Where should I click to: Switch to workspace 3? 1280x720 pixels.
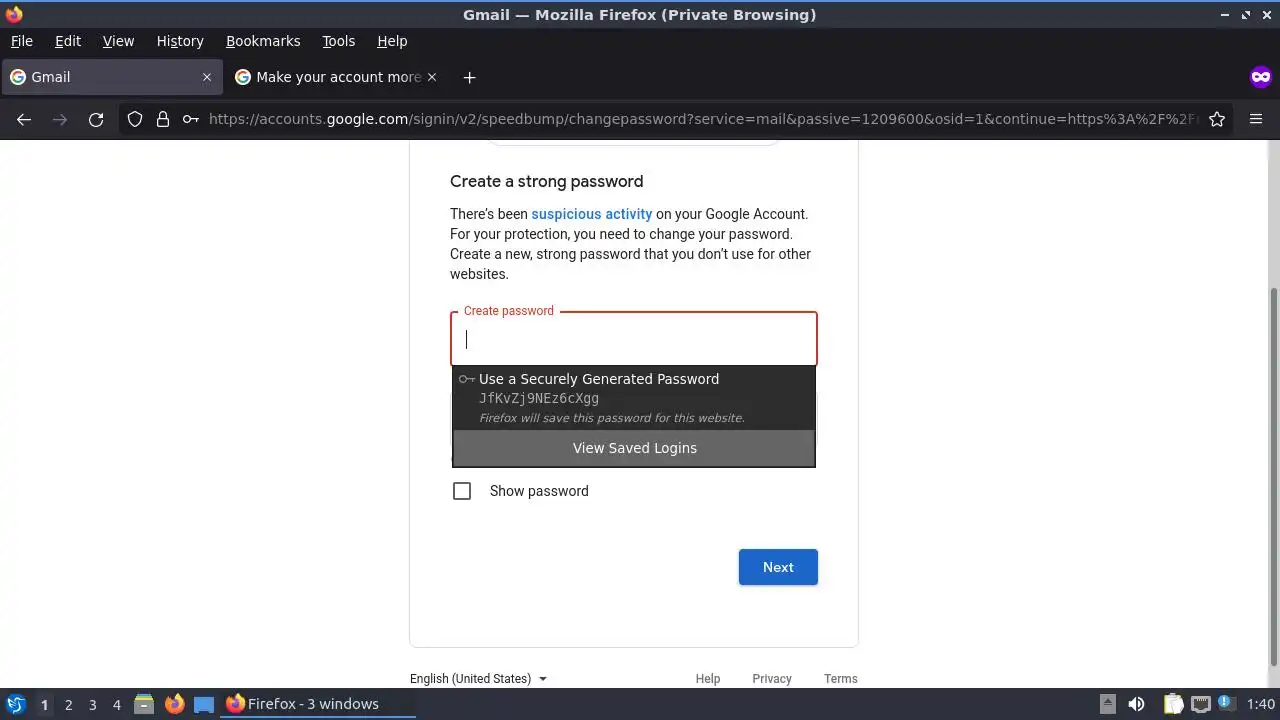point(92,704)
